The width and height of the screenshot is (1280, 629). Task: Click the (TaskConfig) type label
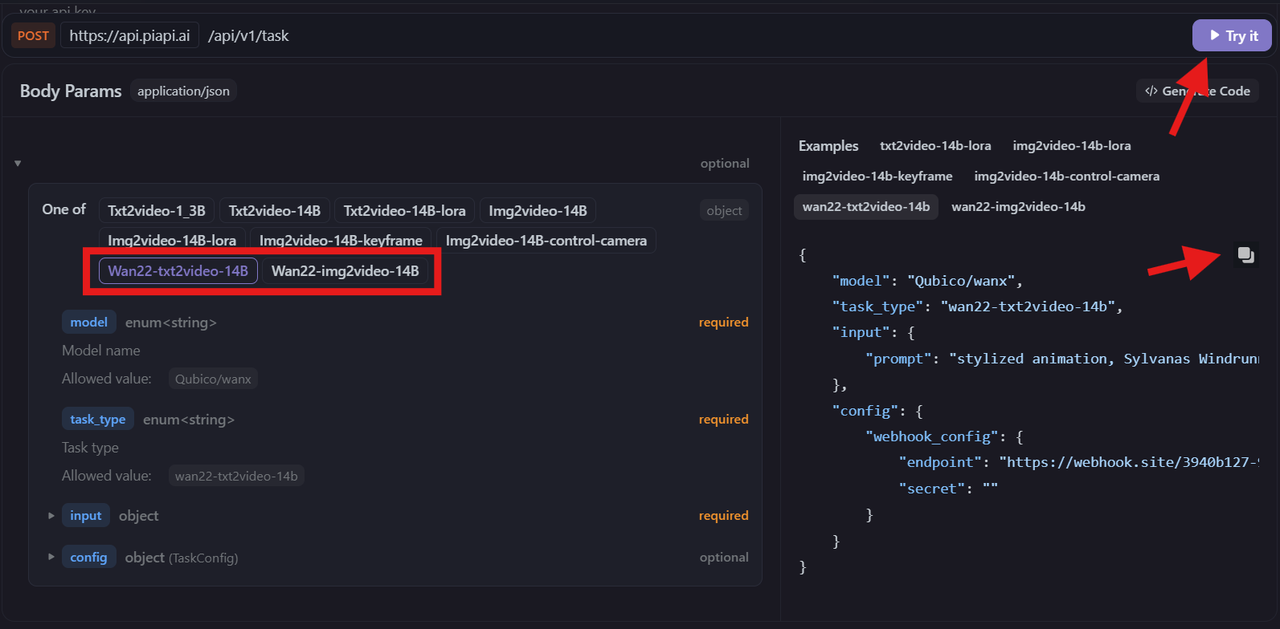coord(203,557)
